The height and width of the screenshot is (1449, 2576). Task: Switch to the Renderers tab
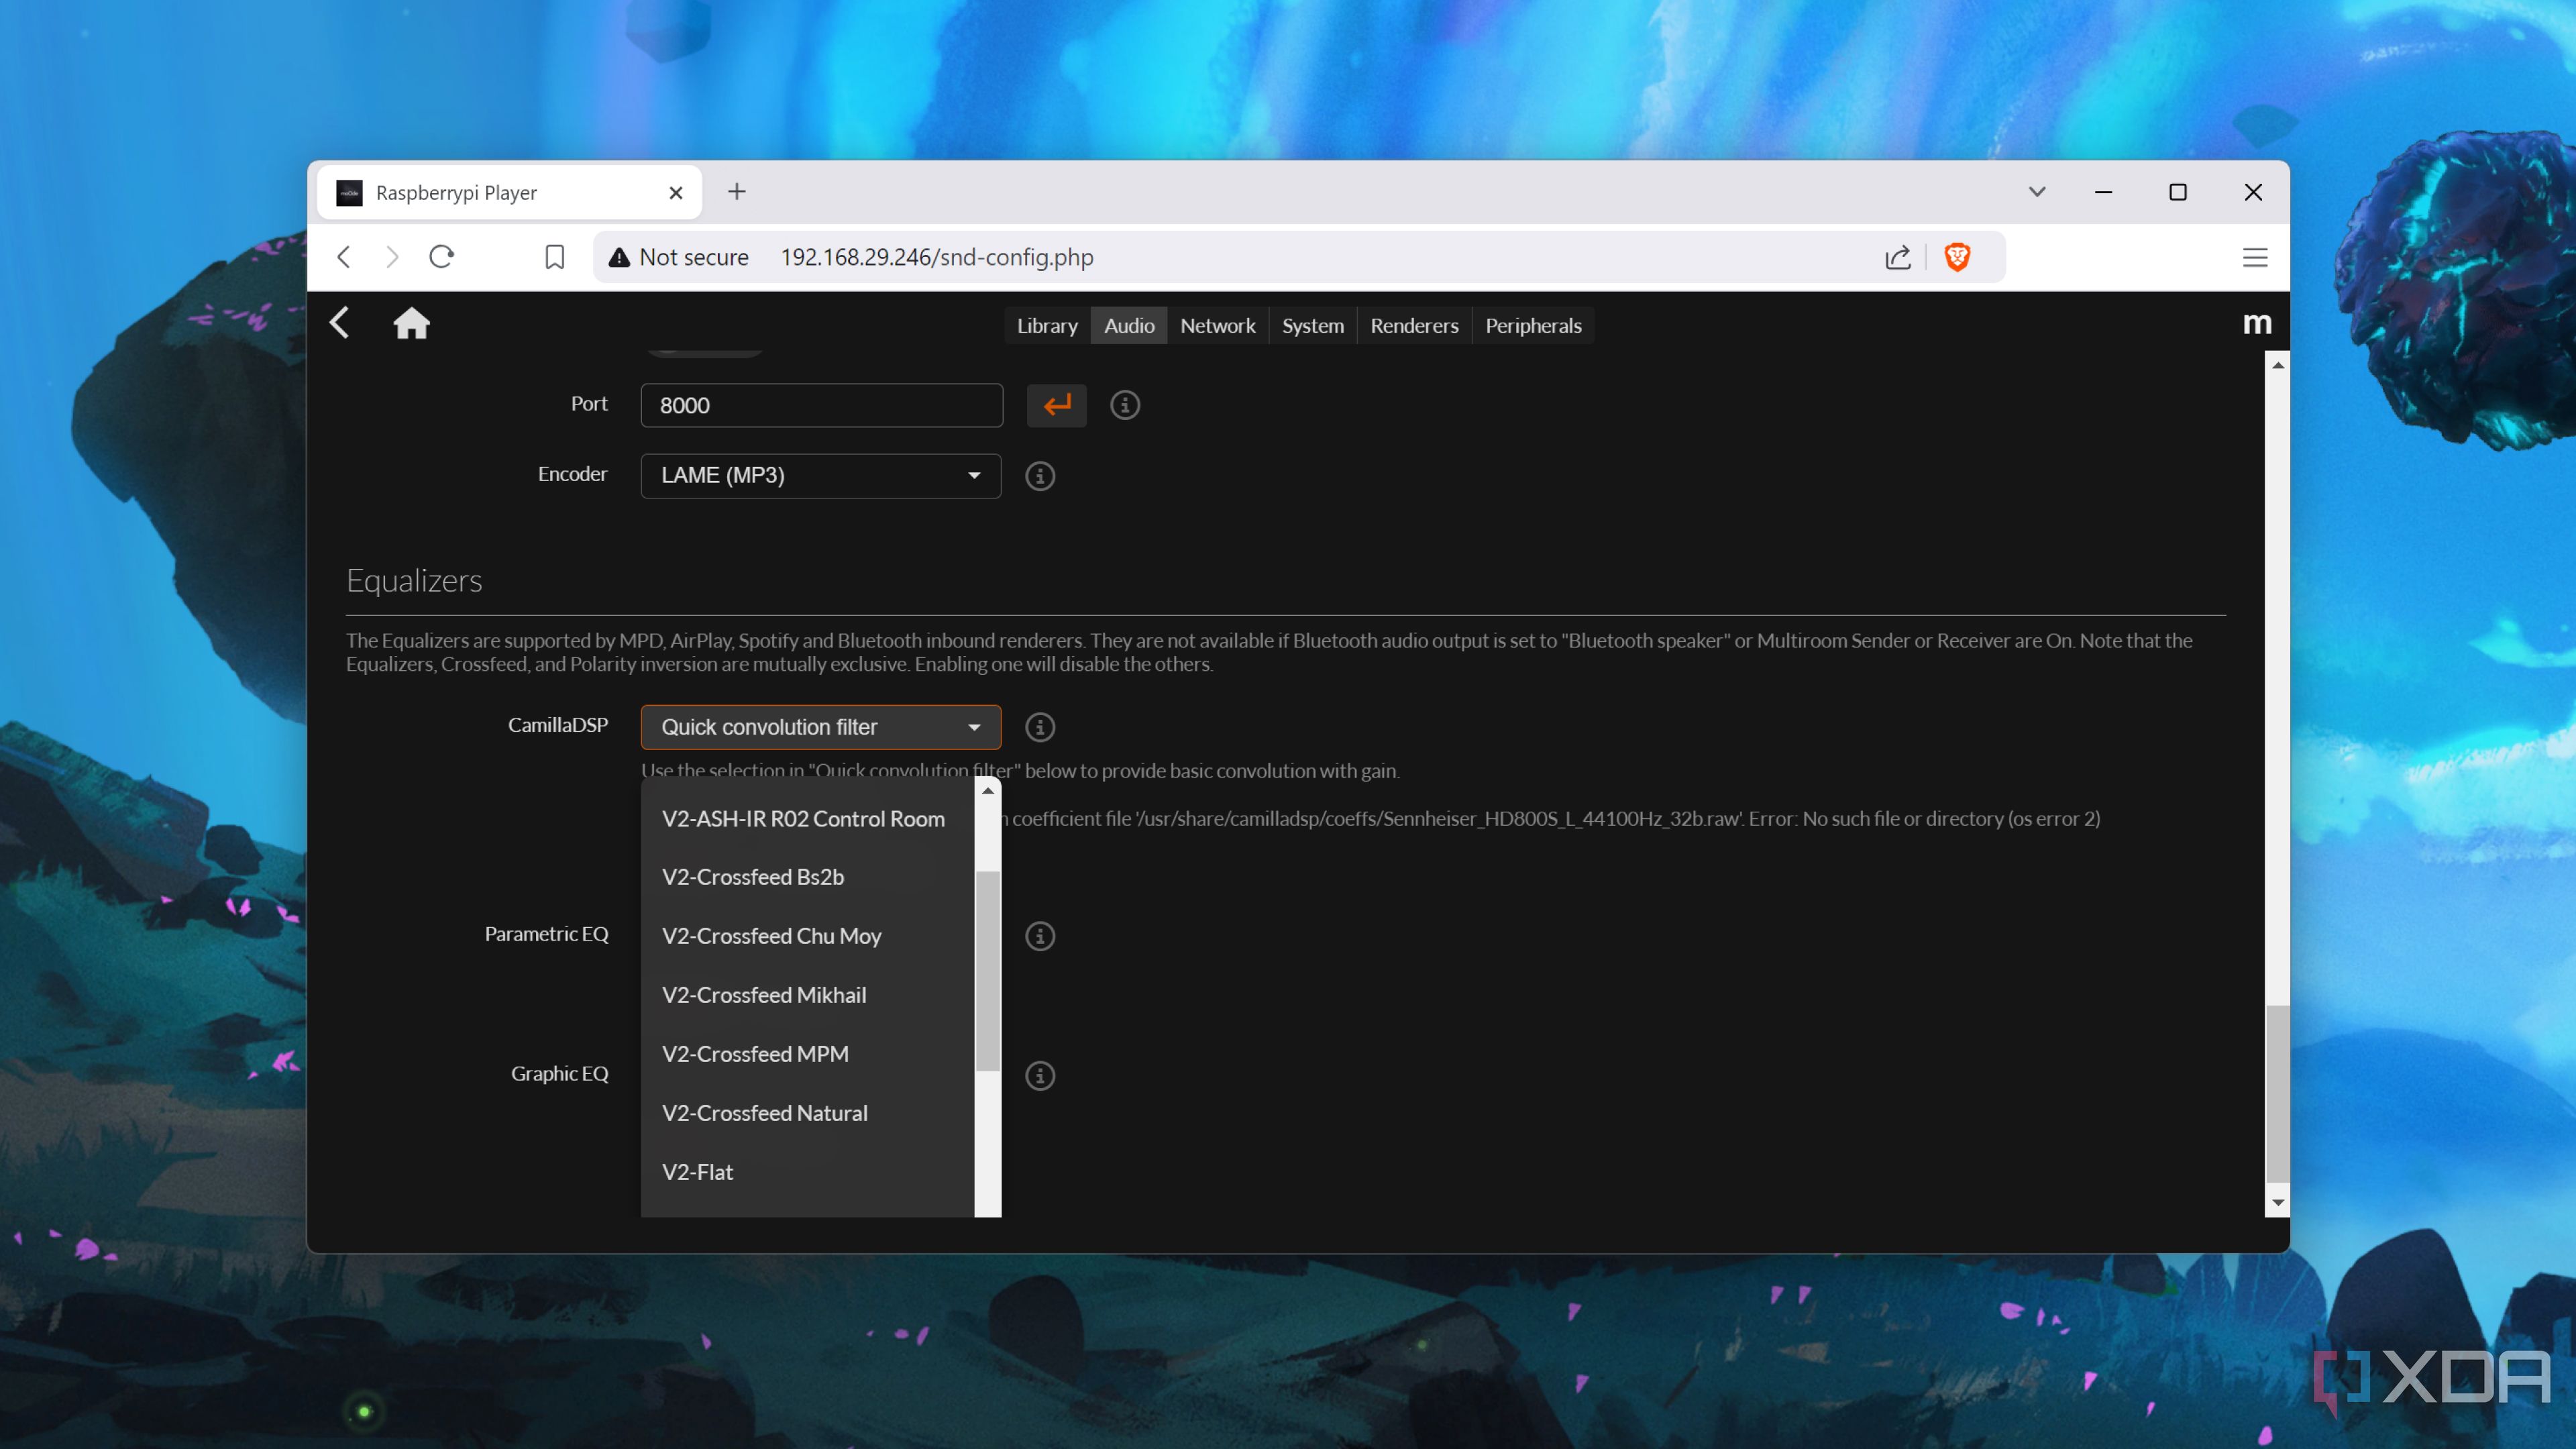[x=1414, y=325]
